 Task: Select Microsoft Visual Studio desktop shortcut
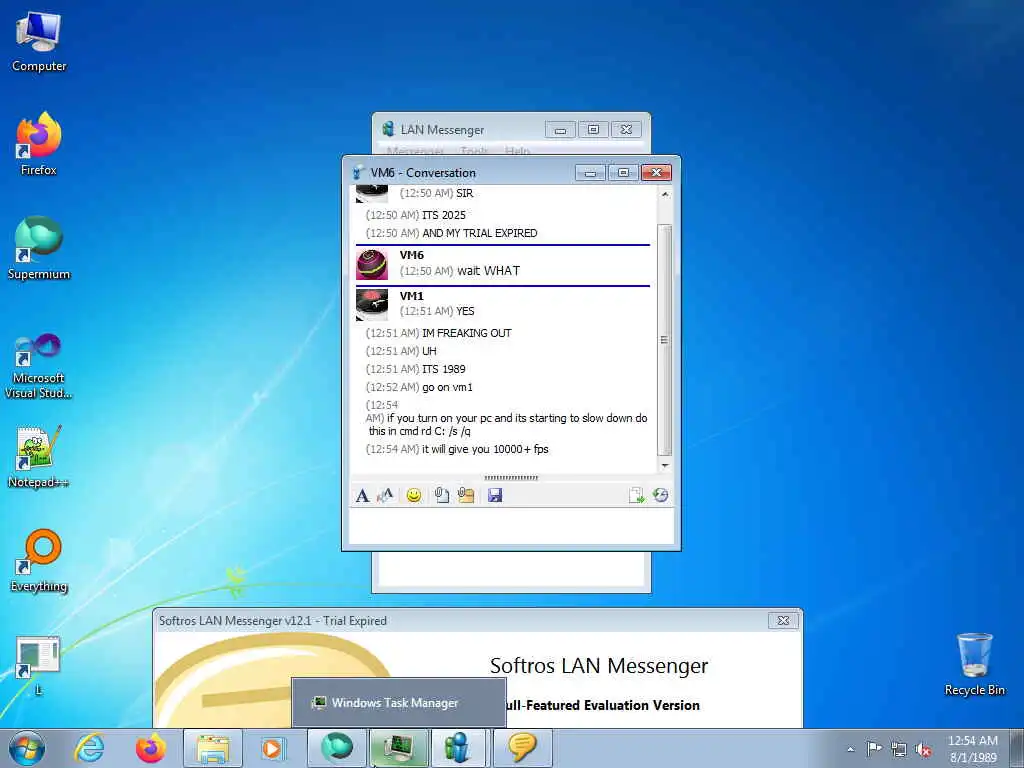[x=39, y=366]
